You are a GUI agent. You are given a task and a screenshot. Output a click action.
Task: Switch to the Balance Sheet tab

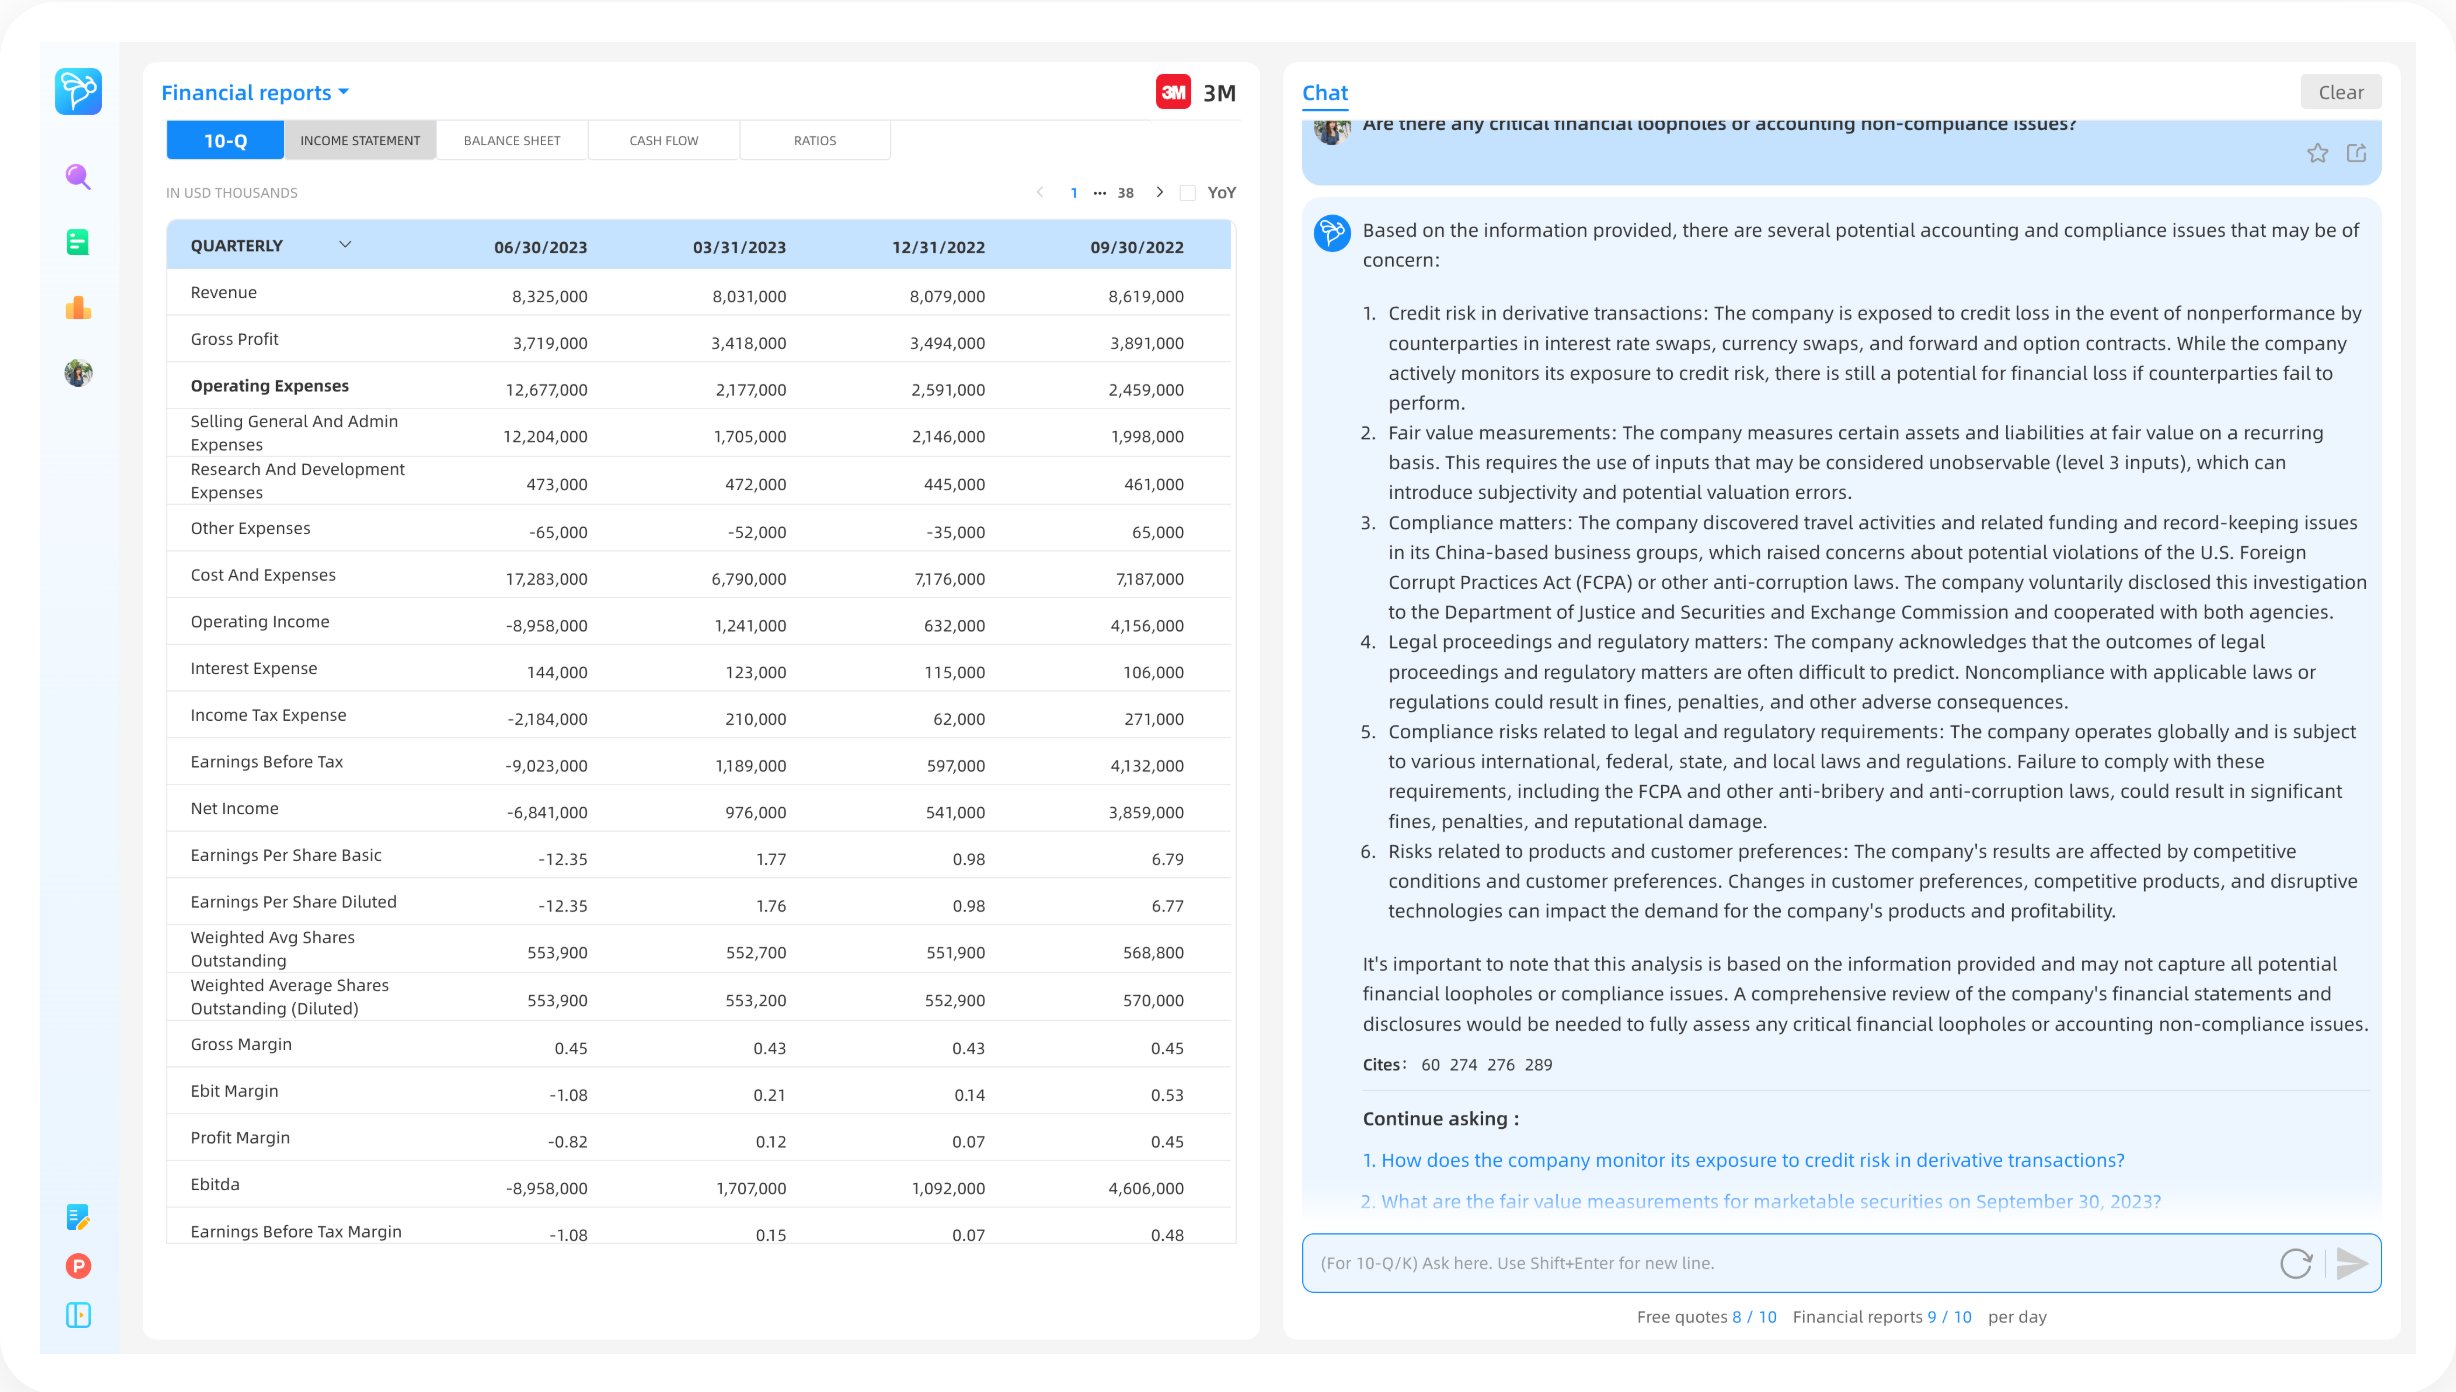point(511,140)
